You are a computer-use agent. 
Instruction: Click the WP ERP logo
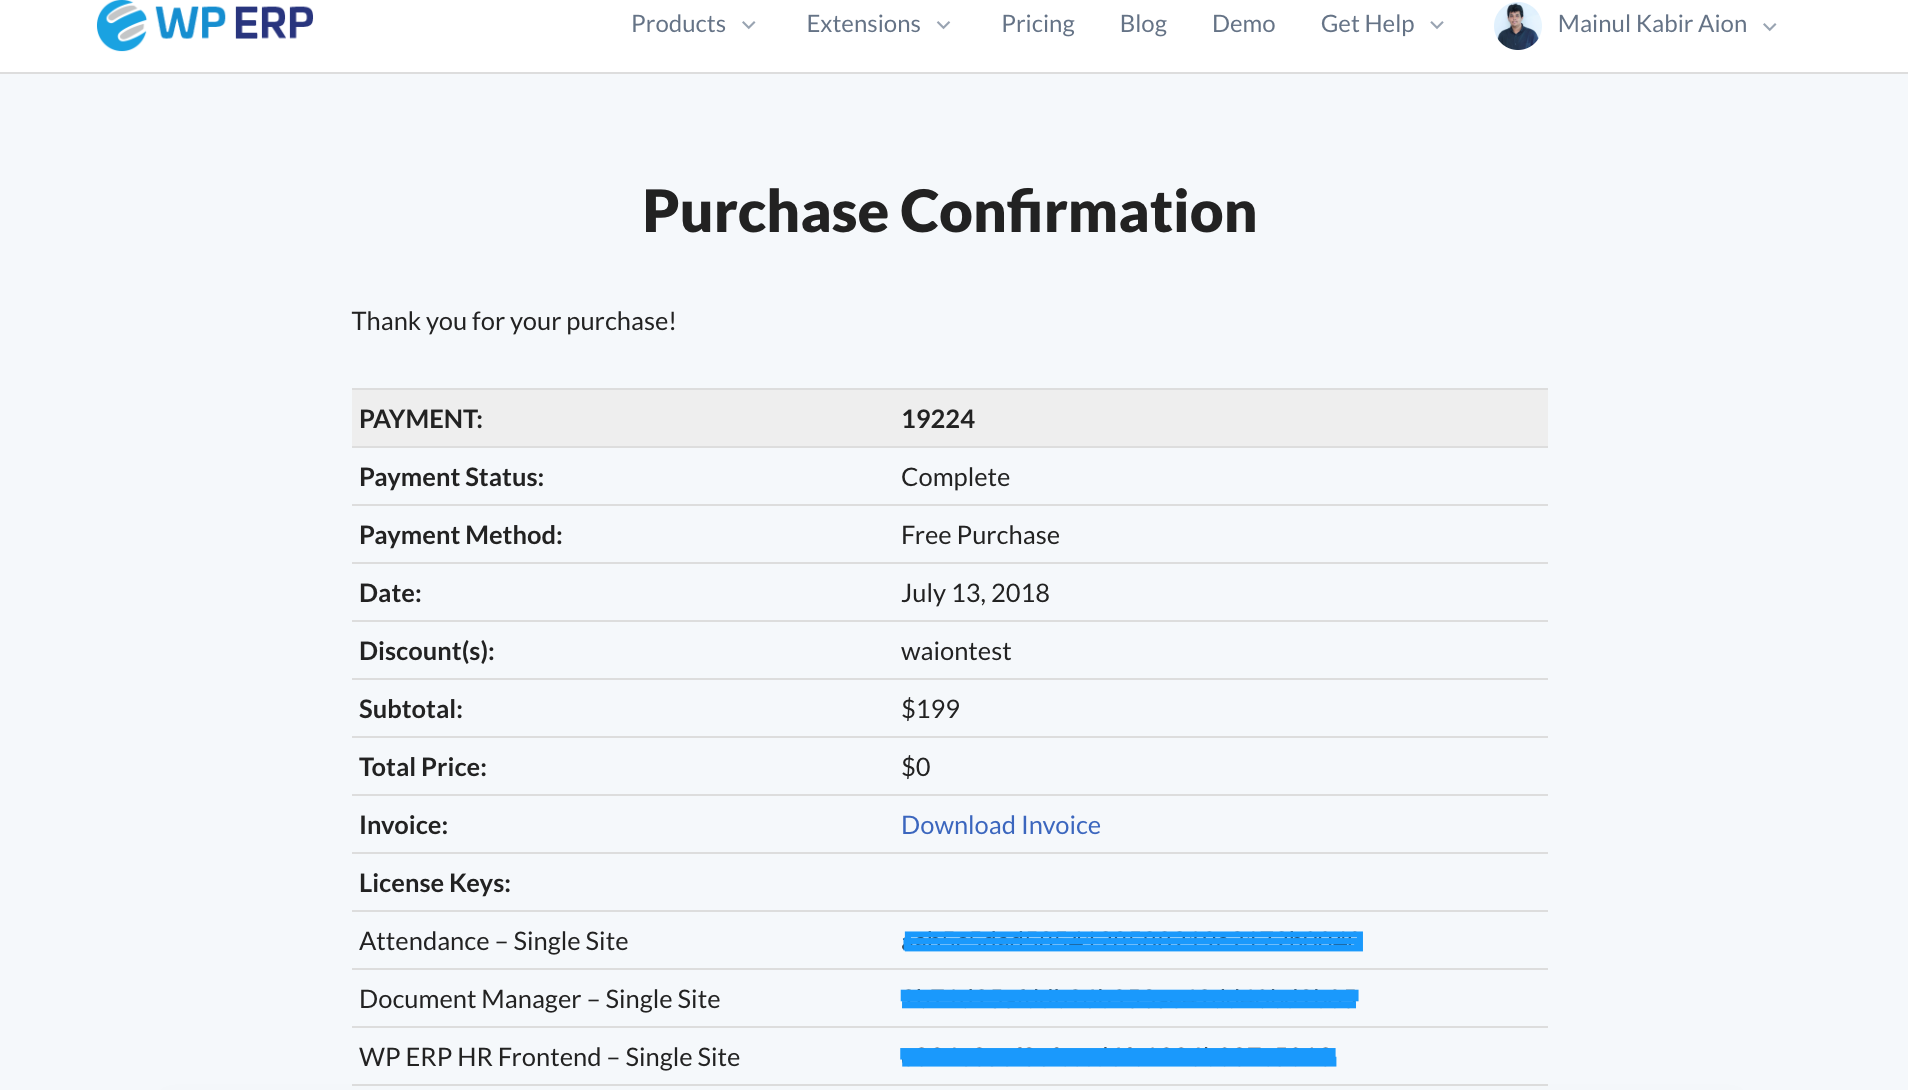205,24
